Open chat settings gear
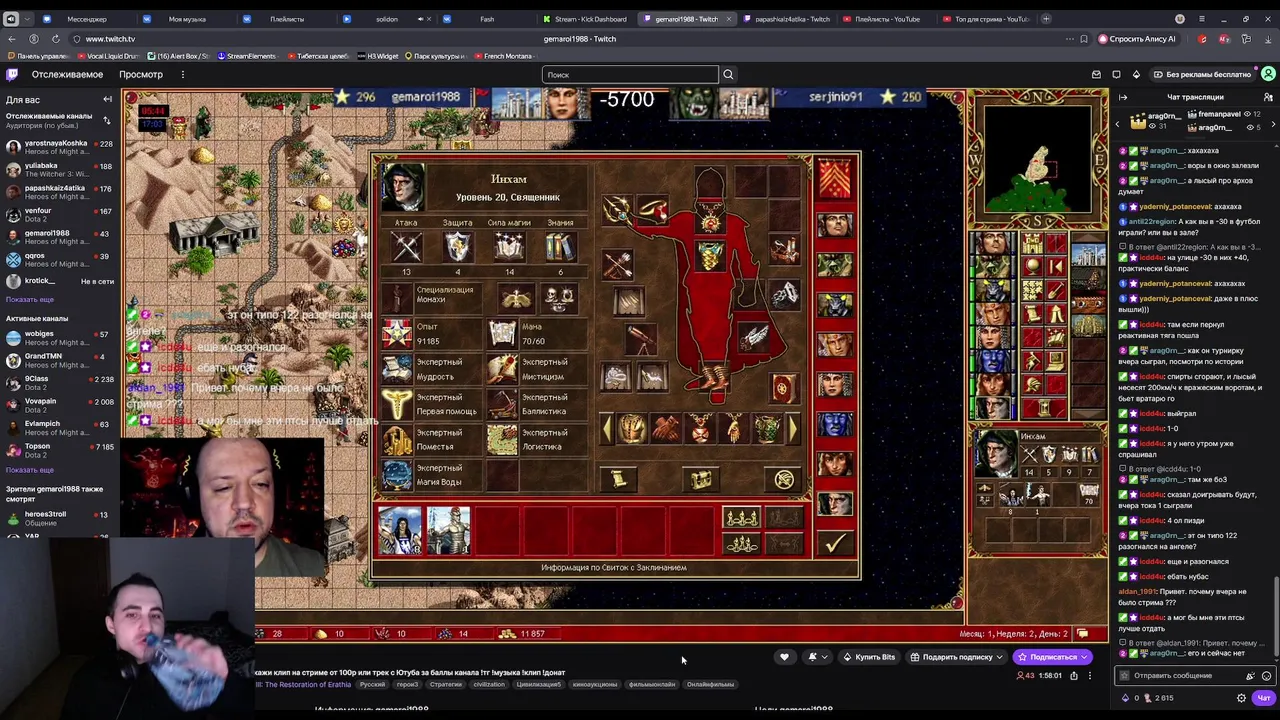The height and width of the screenshot is (720, 1280). pos(1242,697)
